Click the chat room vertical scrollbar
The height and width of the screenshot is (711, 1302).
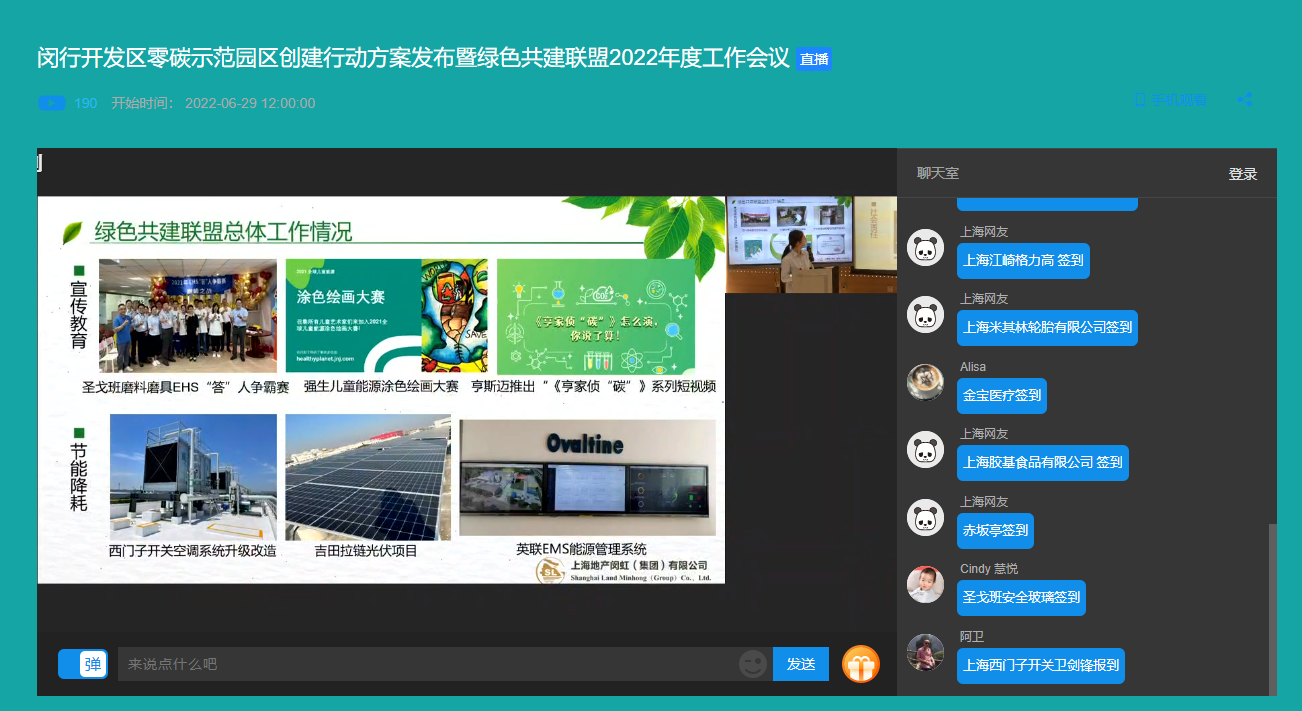[x=1273, y=609]
